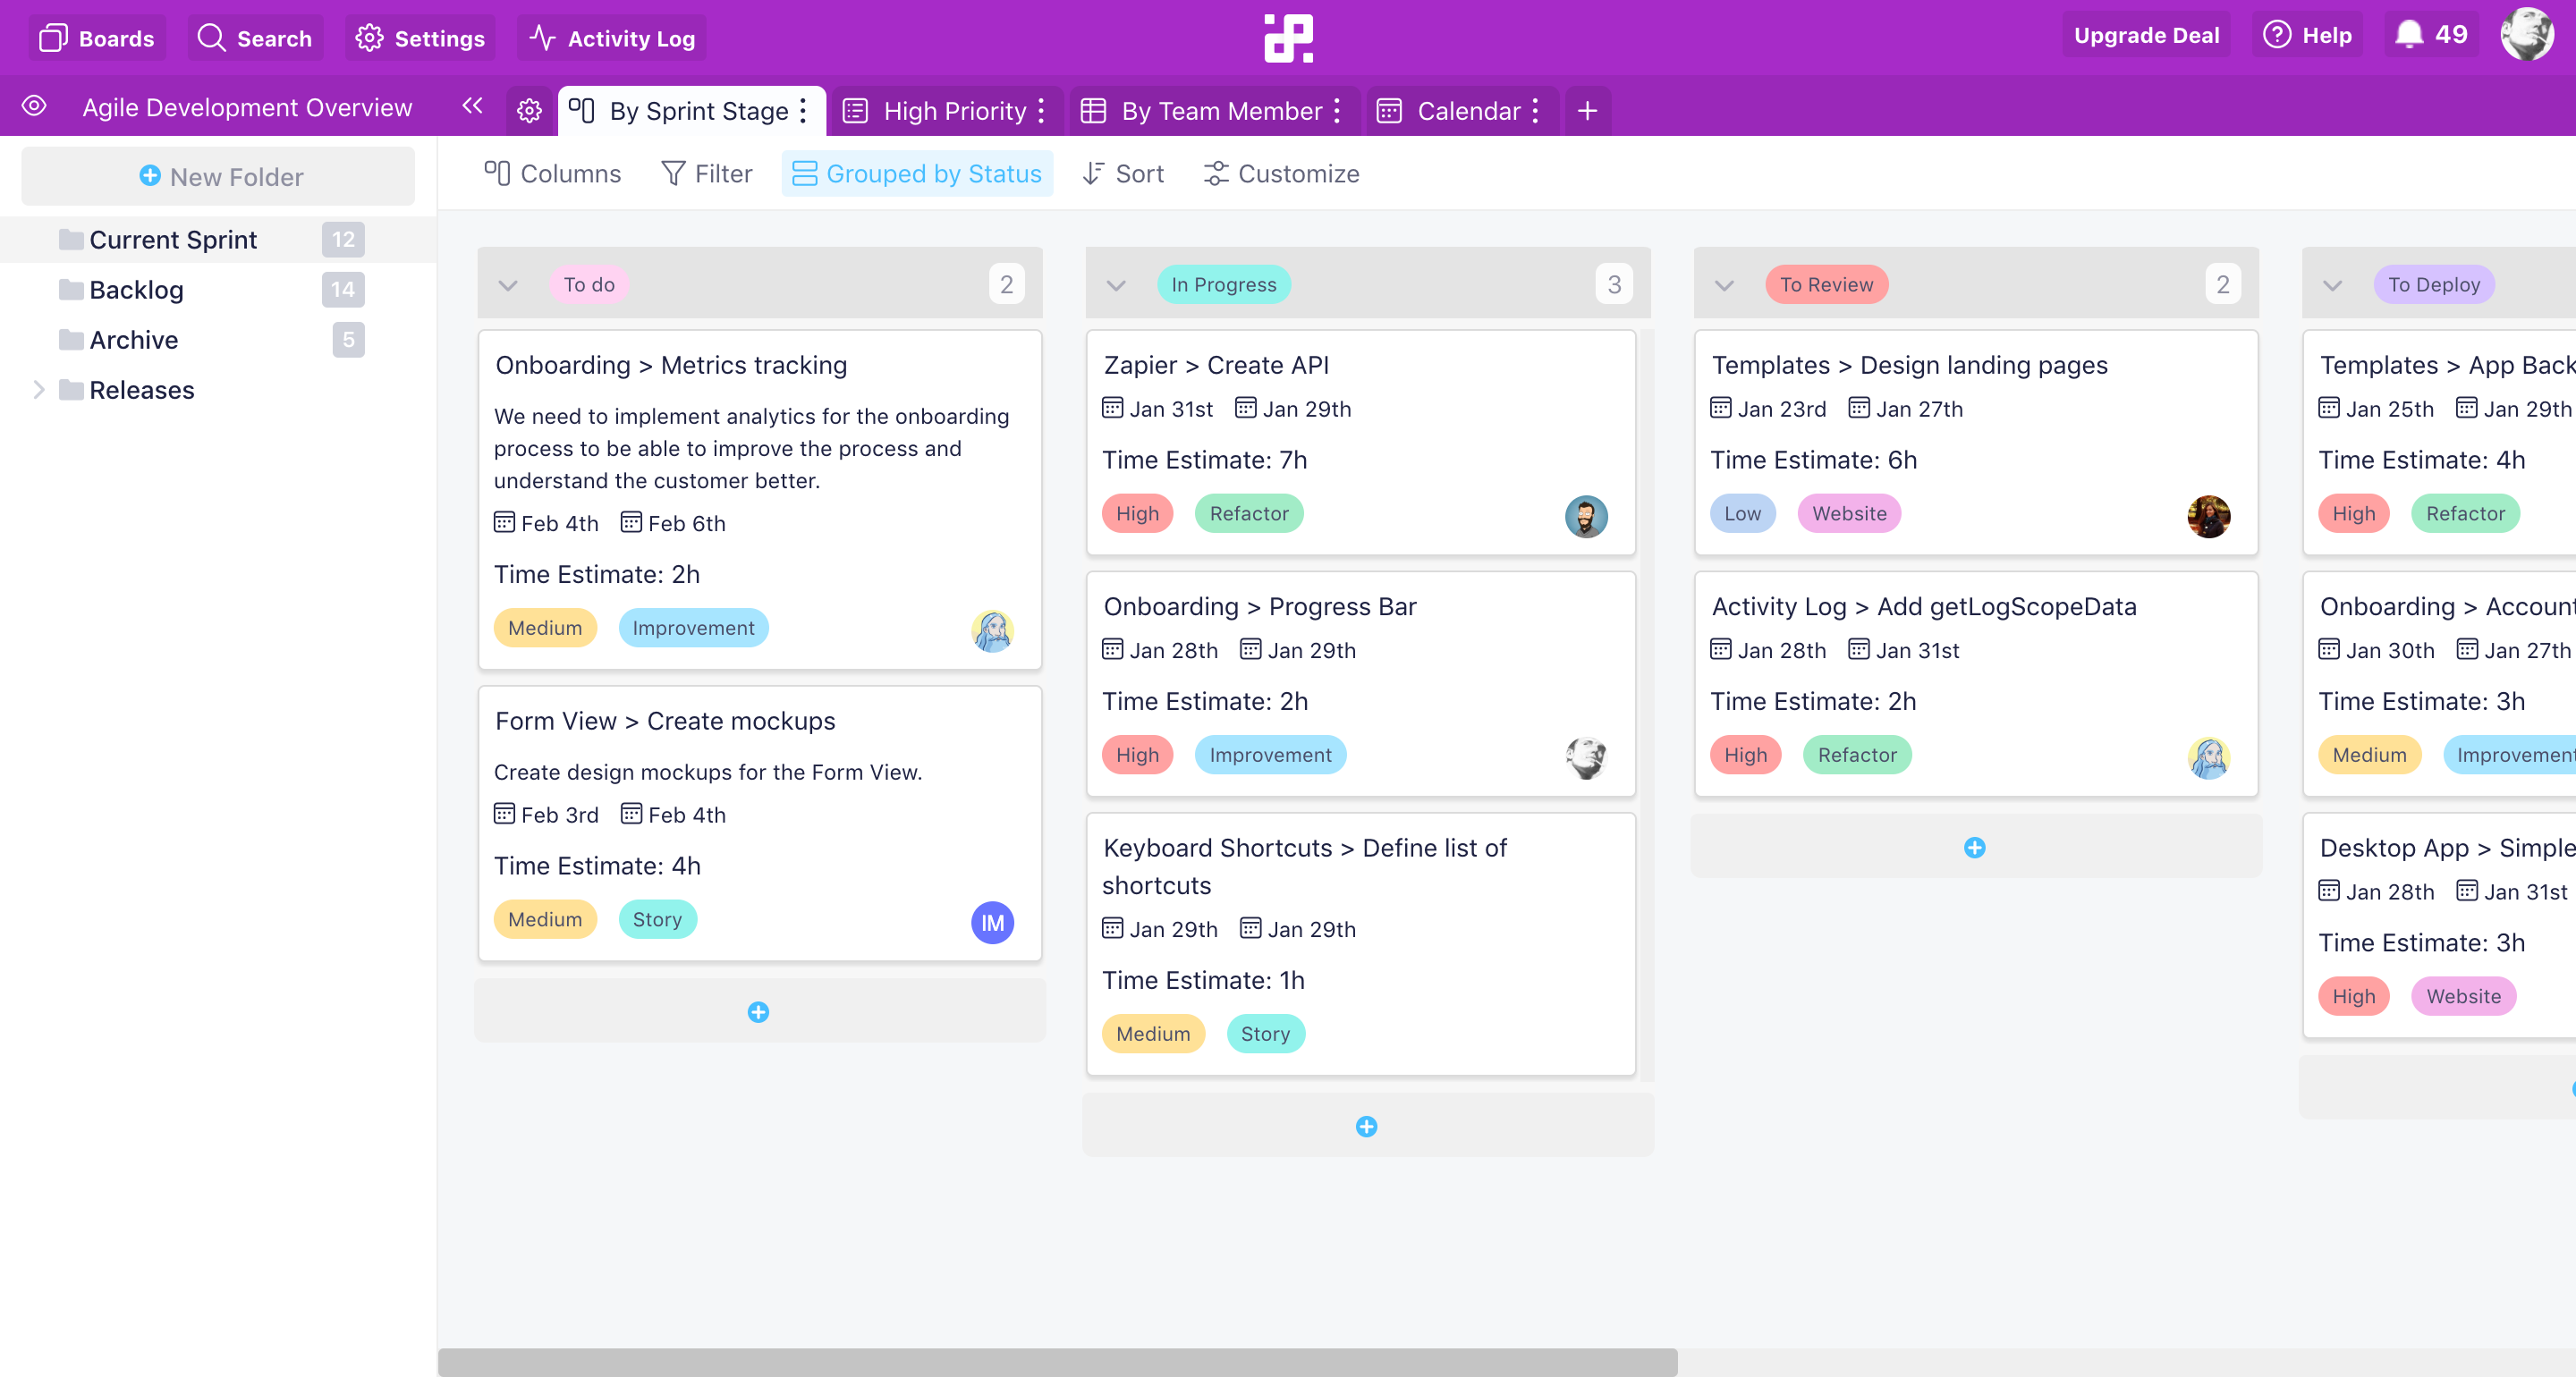Click Grouped by Status
This screenshot has width=2576, height=1377.
pos(917,173)
